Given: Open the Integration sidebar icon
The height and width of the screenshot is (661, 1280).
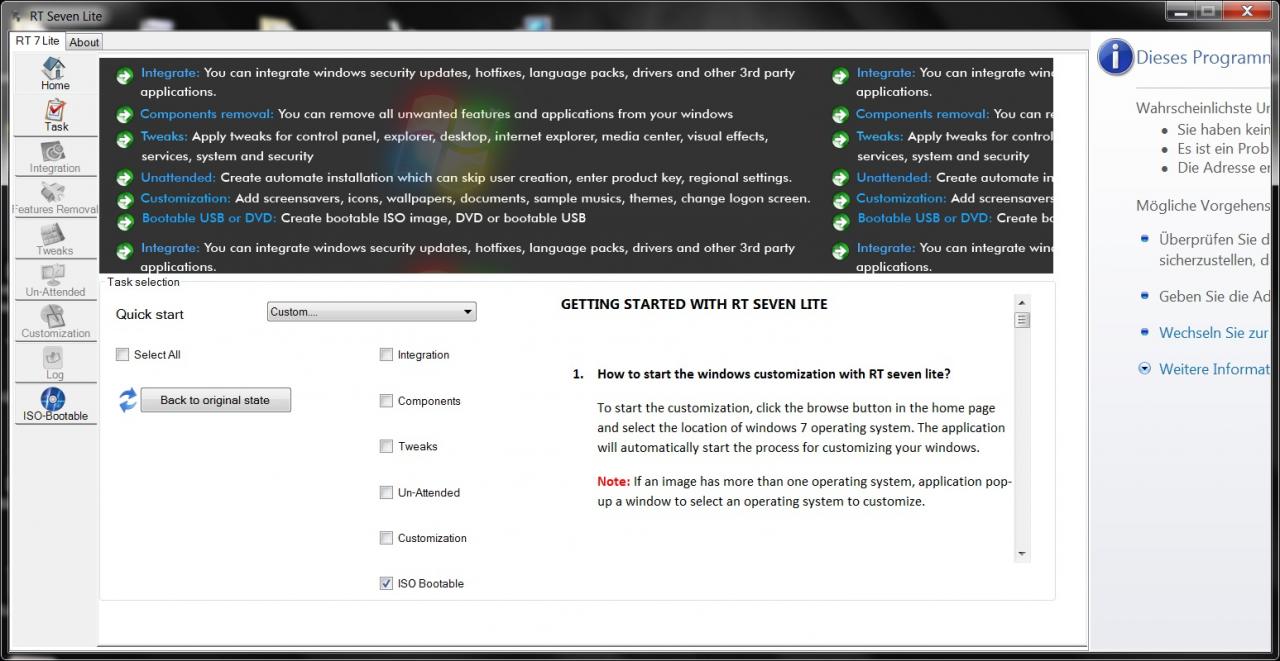Looking at the screenshot, I should coord(55,157).
